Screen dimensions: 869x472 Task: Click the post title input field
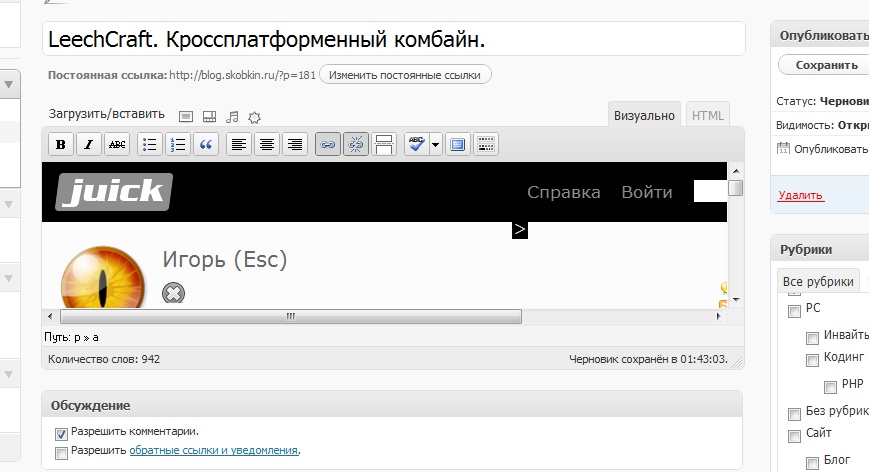(x=393, y=39)
